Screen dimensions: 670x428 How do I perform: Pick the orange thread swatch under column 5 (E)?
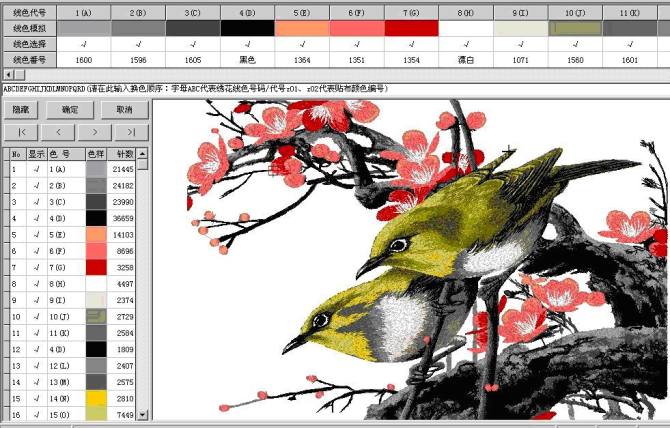click(x=302, y=28)
